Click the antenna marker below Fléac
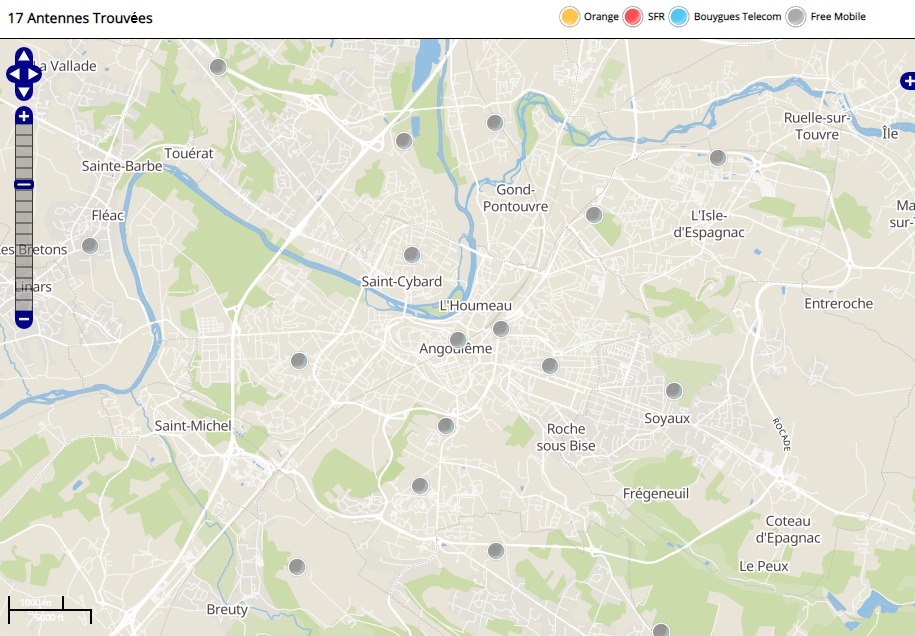 pos(90,245)
